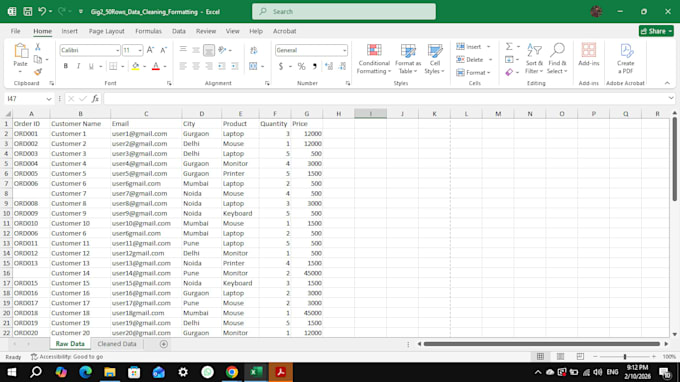Switch to the Review ribbon tab
680x382 pixels.
click(206, 31)
